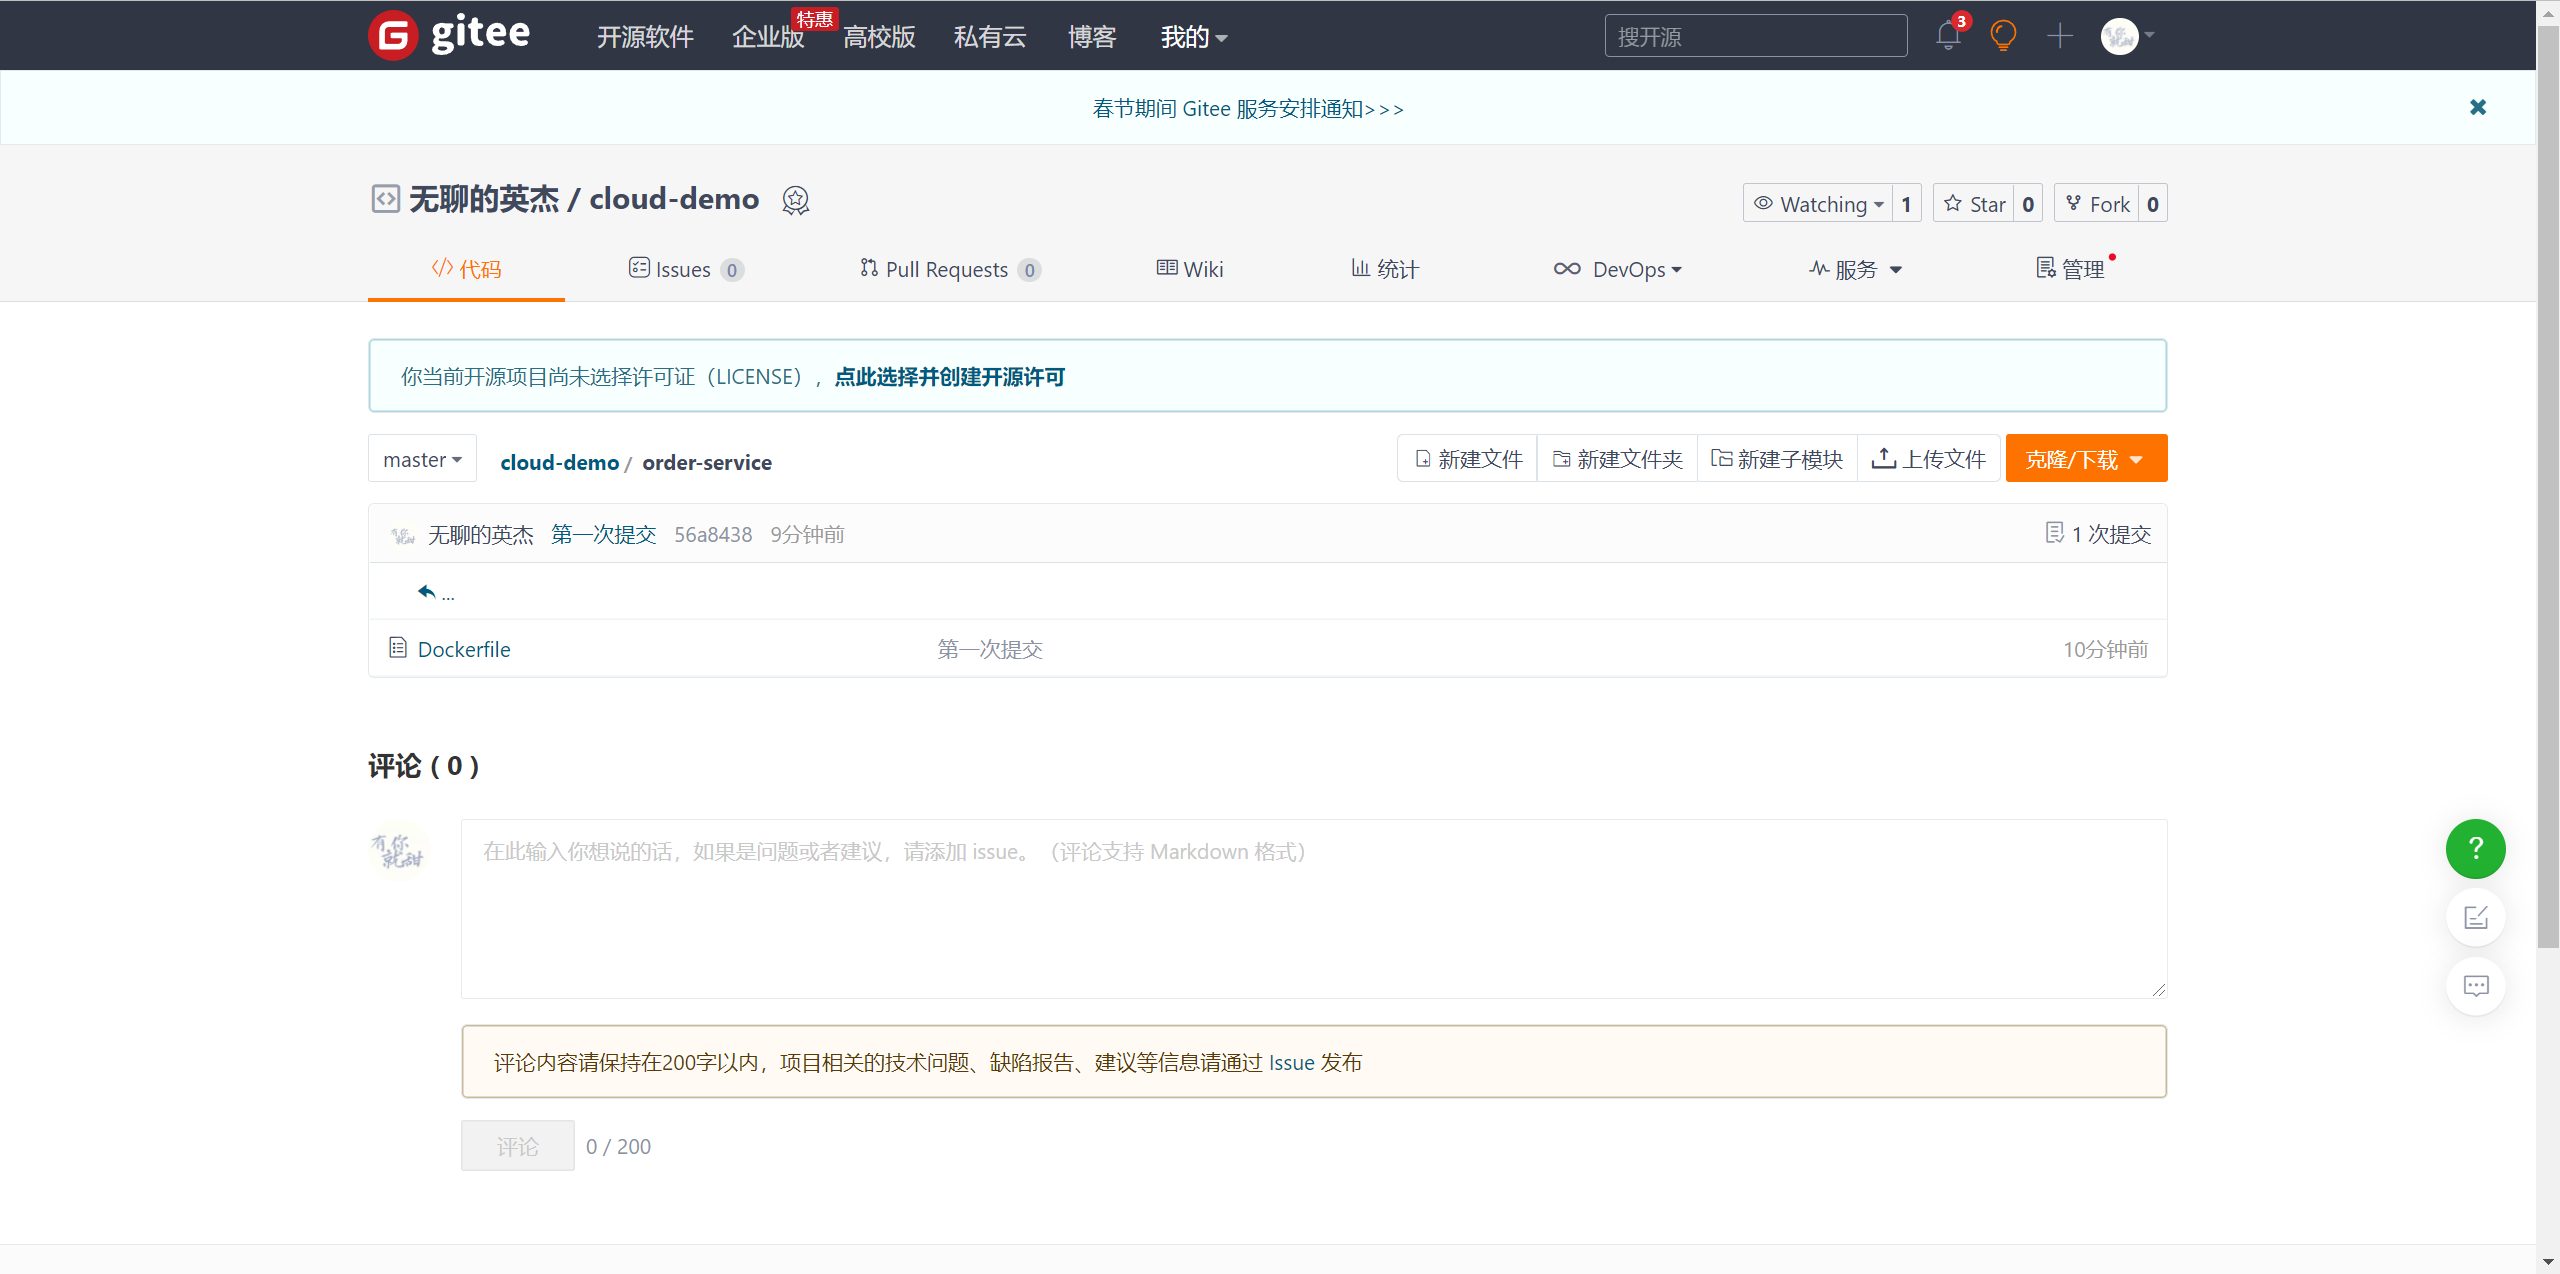
Task: Click the green help question-mark button
Action: tap(2475, 849)
